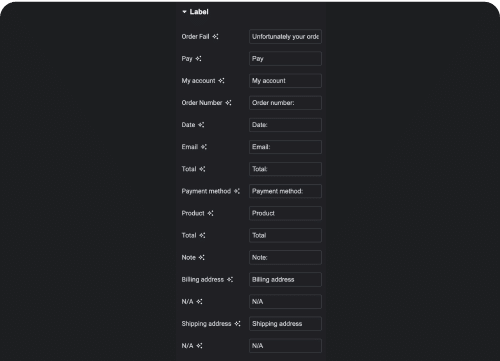This screenshot has height=361, width=500.
Task: Select the Order number: input box
Action: point(285,103)
